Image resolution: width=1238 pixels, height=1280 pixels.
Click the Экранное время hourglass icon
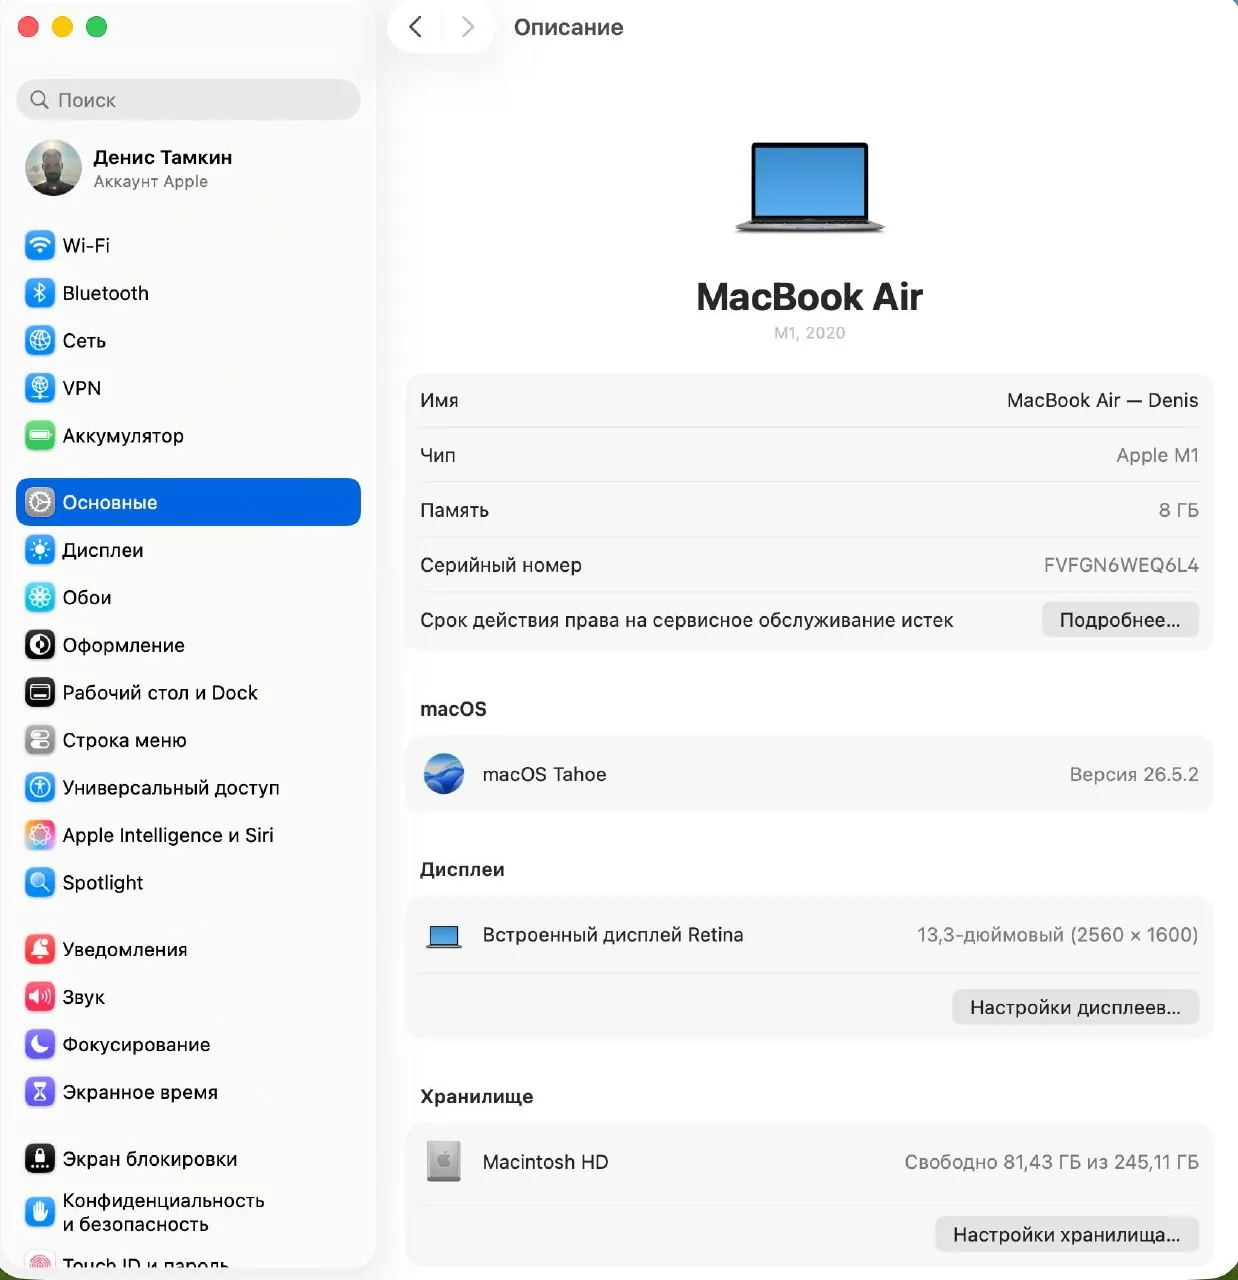(40, 1092)
